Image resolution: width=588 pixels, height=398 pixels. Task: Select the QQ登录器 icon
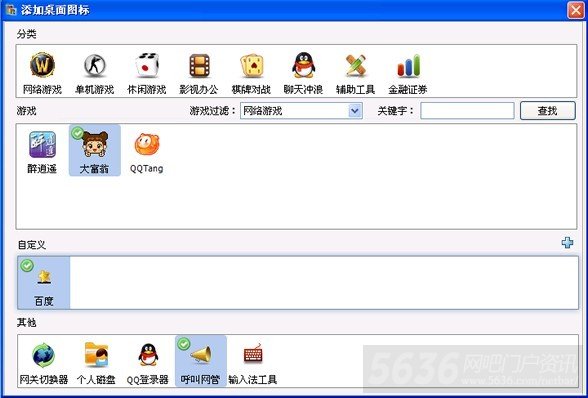pos(148,354)
